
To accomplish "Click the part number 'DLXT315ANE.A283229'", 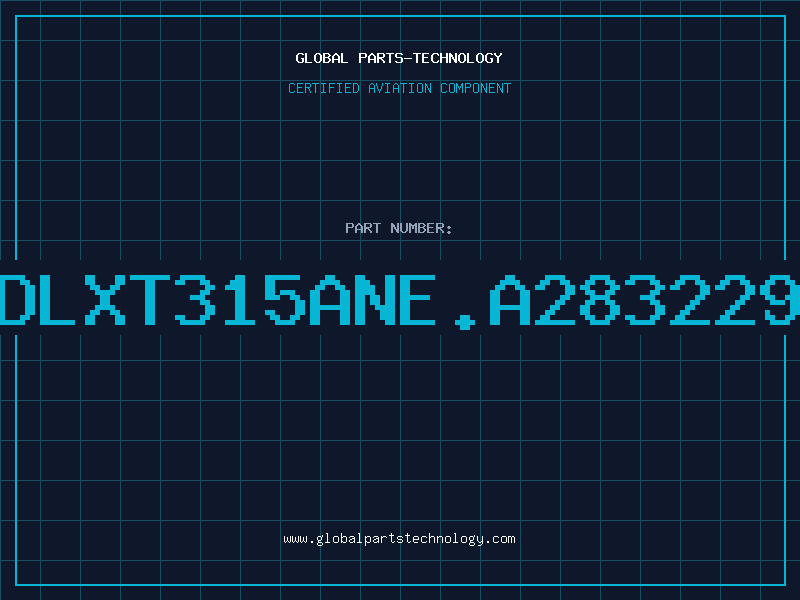I will tap(400, 302).
